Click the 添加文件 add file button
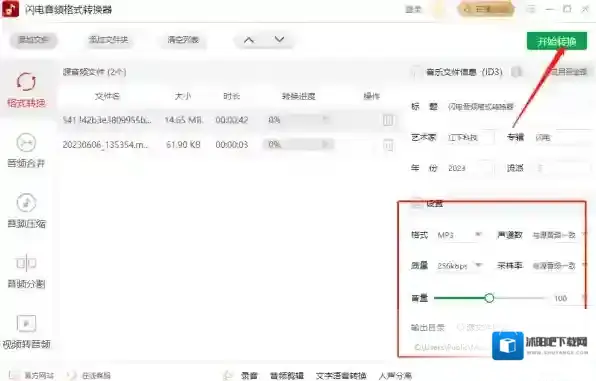This screenshot has height=381, width=596. coord(33,40)
